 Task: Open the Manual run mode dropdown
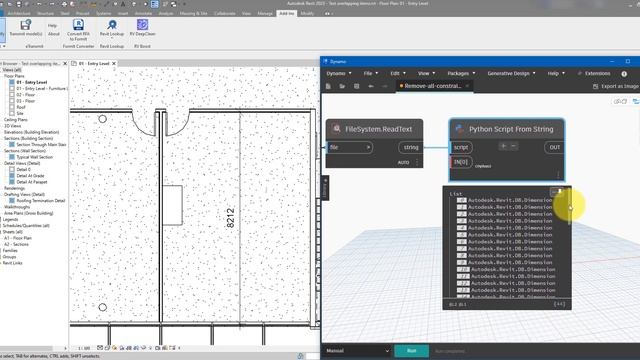coord(357,351)
